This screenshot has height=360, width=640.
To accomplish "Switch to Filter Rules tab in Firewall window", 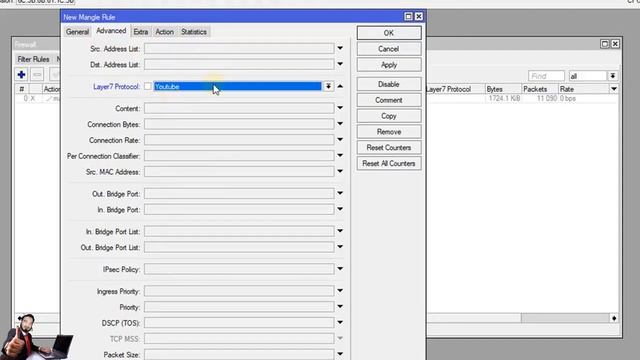I will point(33,59).
